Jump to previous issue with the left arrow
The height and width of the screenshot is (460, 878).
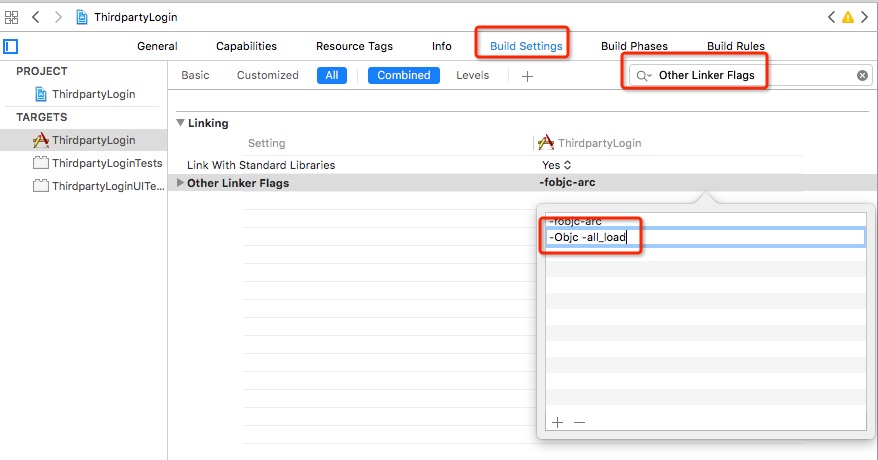(x=832, y=17)
